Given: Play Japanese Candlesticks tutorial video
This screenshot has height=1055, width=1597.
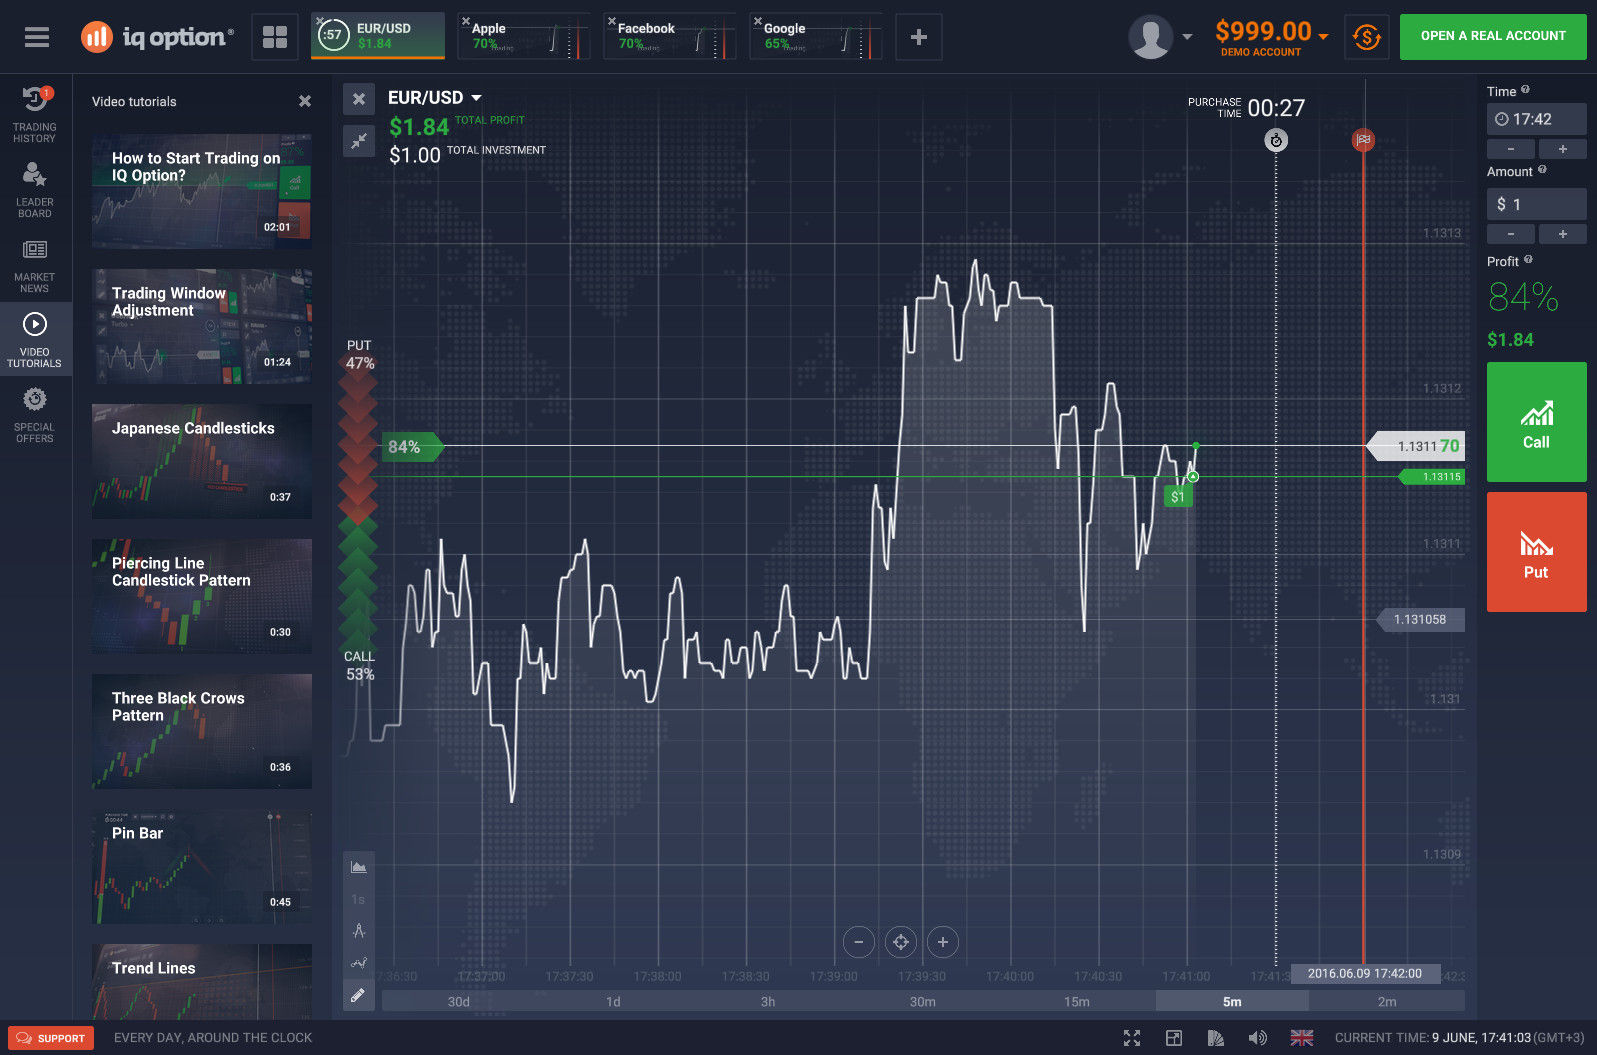Looking at the screenshot, I should (201, 461).
